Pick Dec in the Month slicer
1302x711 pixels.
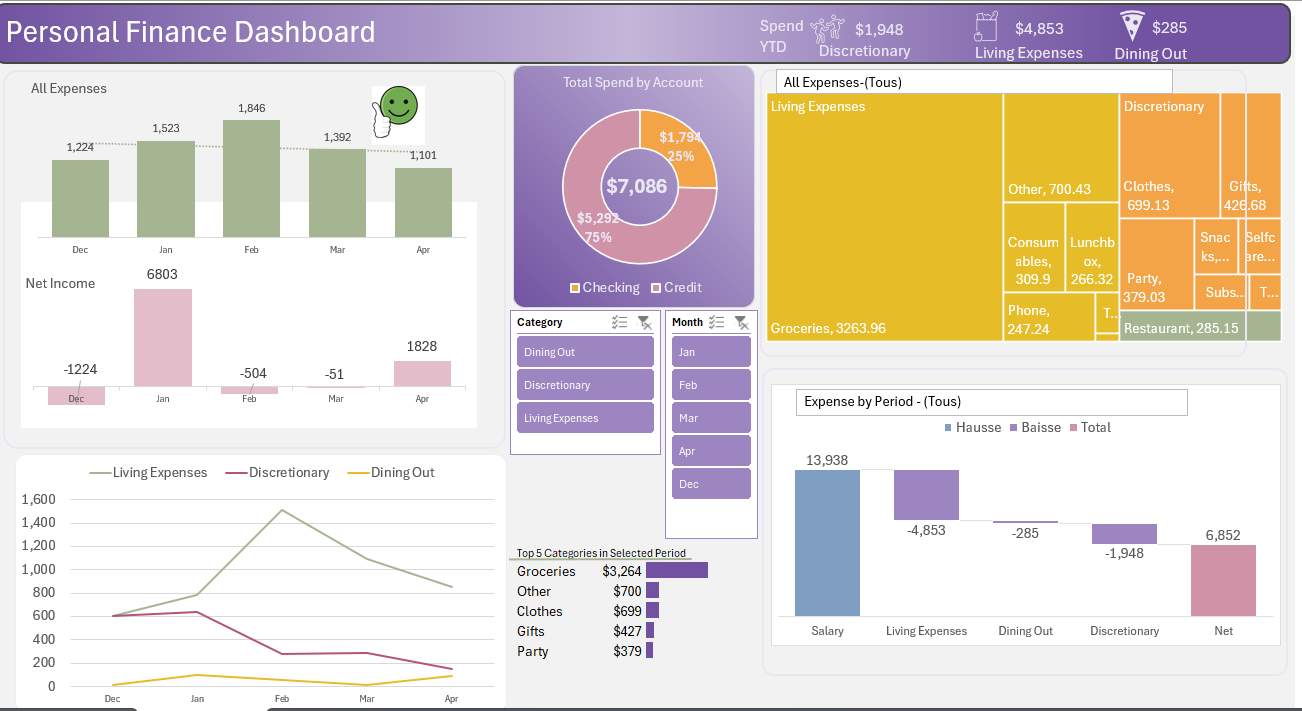[x=710, y=484]
